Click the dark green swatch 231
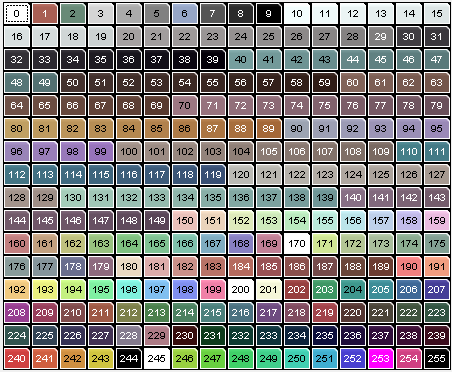Screen dimensions: 452x372 pyautogui.click(x=213, y=335)
